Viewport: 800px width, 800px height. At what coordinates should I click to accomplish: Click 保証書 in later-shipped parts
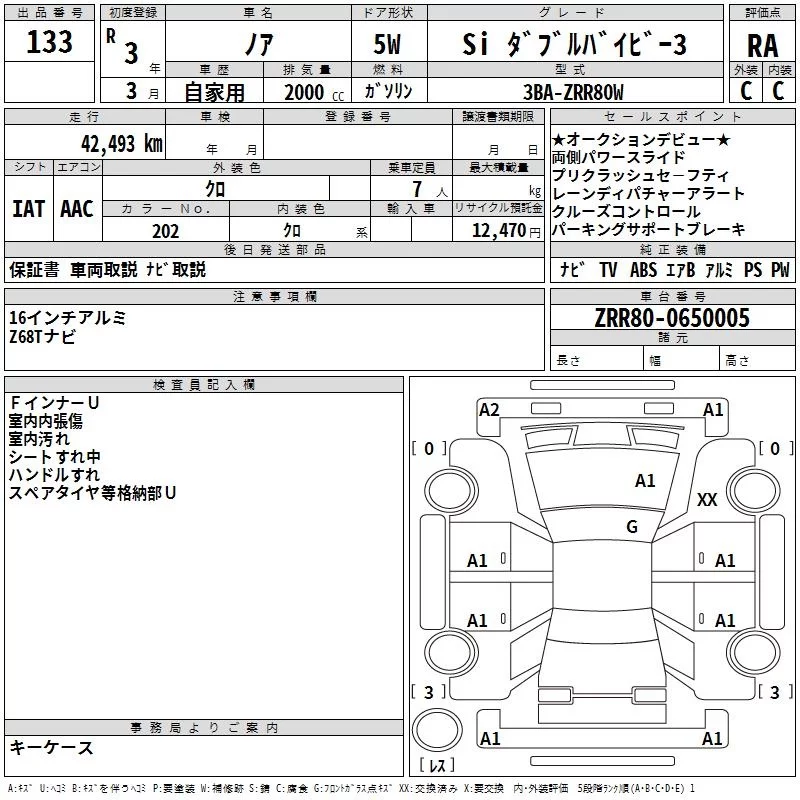click(x=34, y=269)
